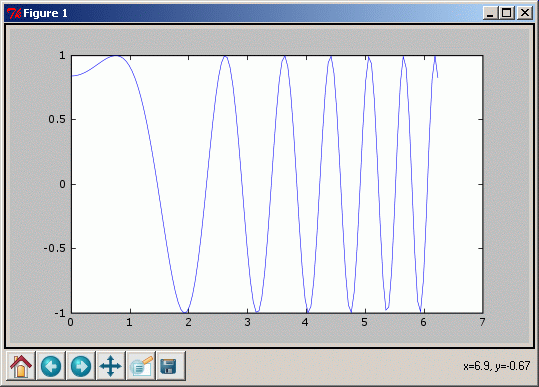The width and height of the screenshot is (539, 387).
Task: Minimize the Figure 1 window
Action: point(491,13)
